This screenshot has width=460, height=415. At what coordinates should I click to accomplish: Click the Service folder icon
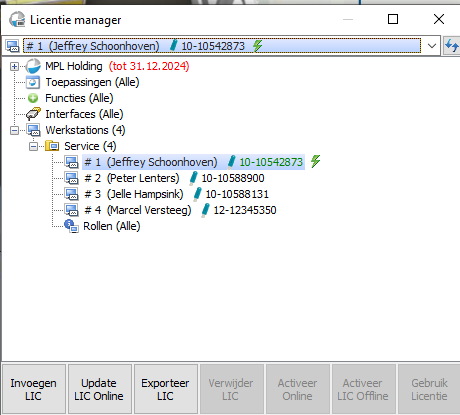pos(52,146)
